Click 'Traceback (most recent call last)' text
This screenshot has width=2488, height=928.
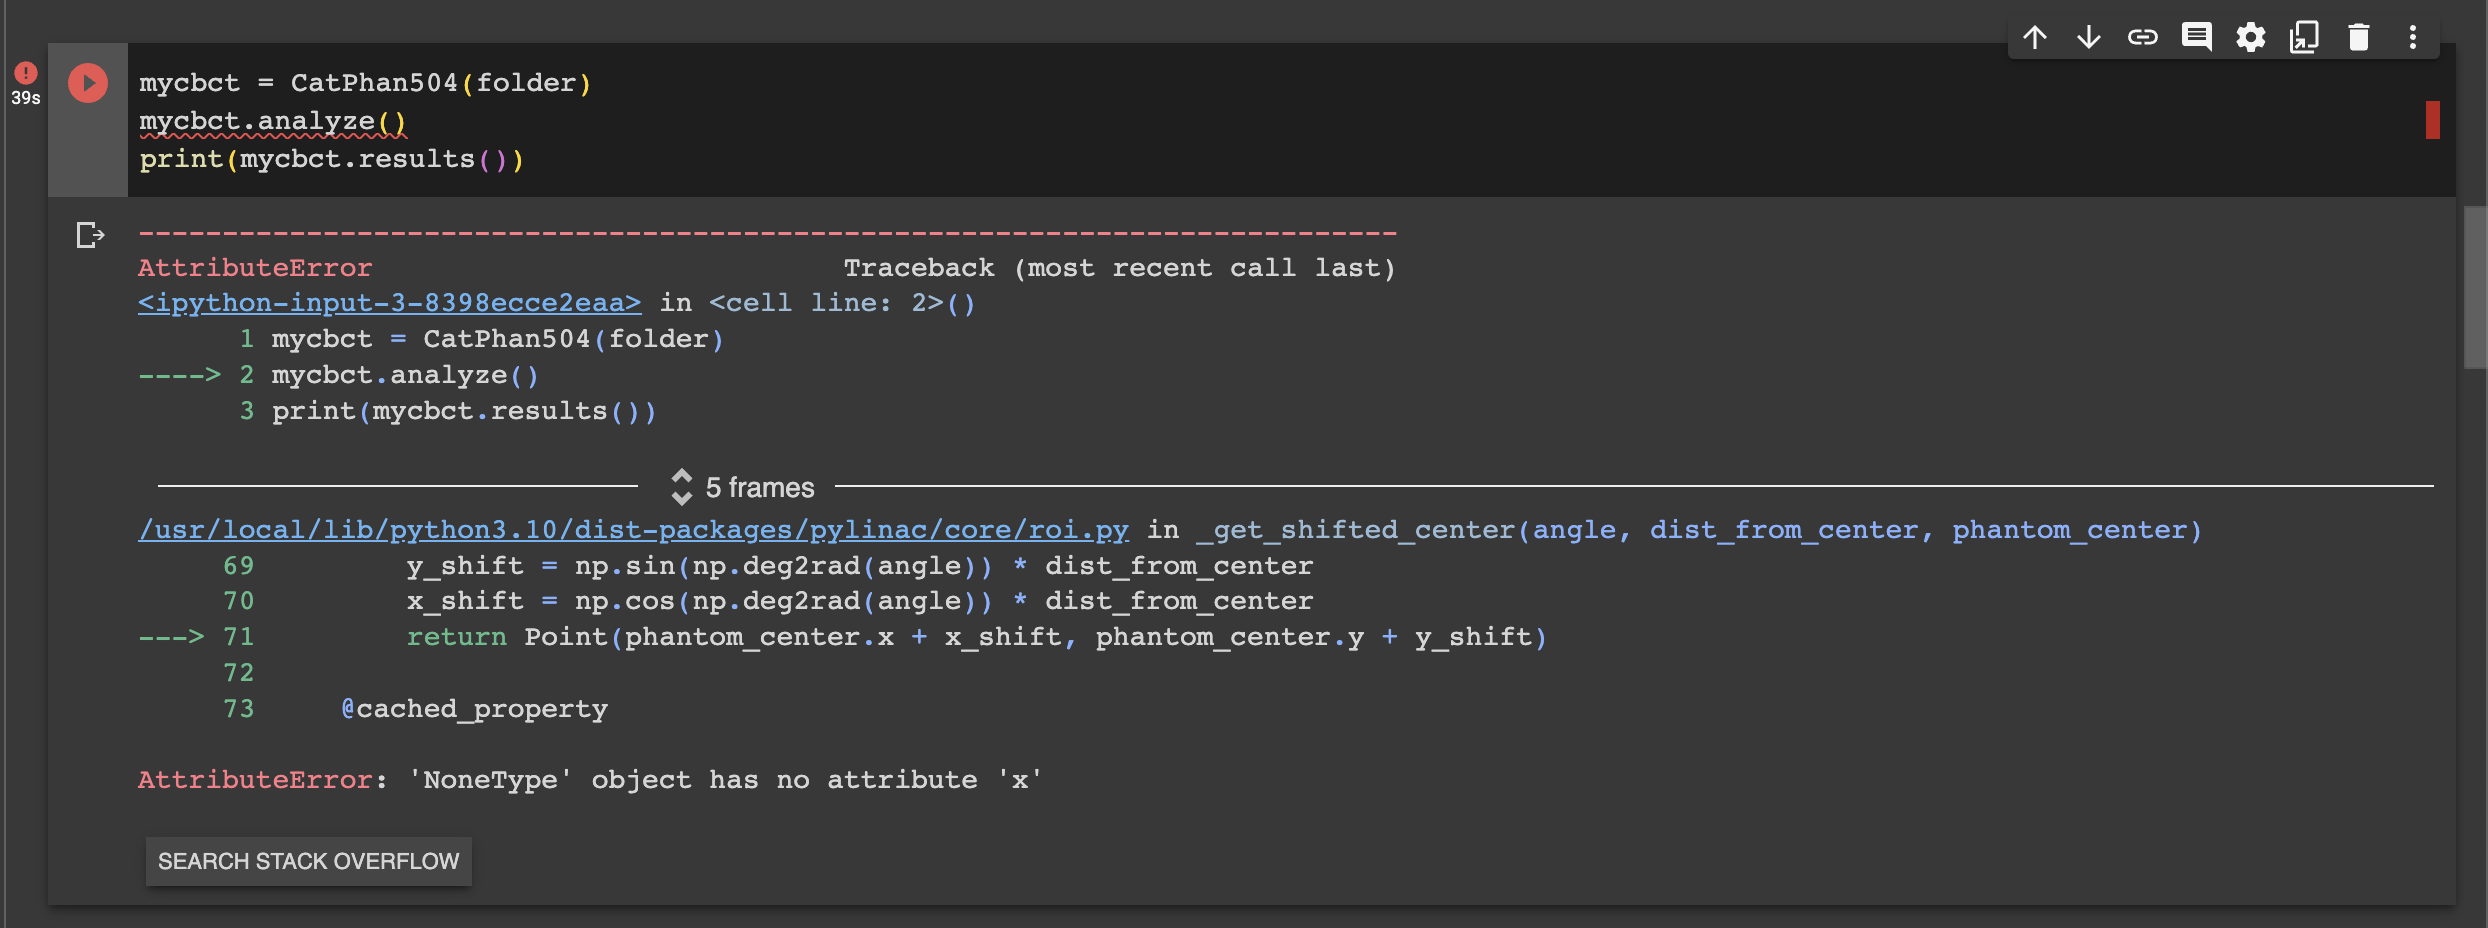(x=1119, y=268)
